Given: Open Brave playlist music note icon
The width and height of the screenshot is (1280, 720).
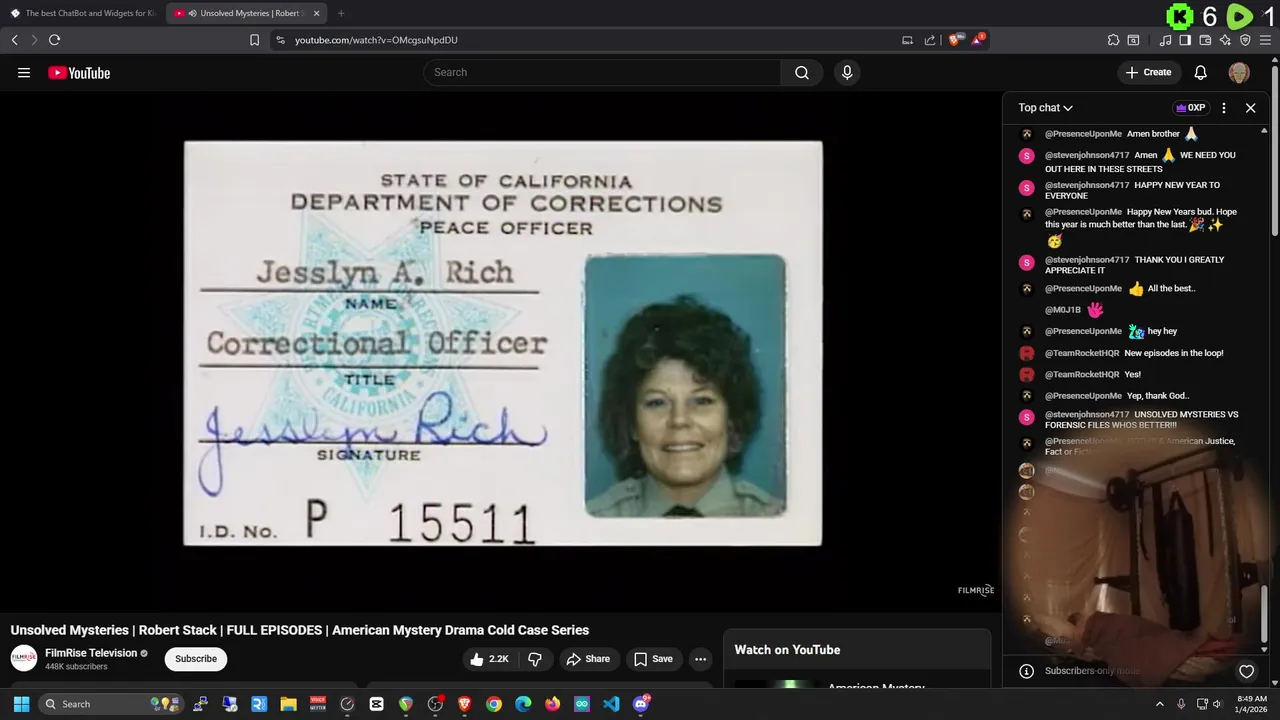Looking at the screenshot, I should 1165,40.
